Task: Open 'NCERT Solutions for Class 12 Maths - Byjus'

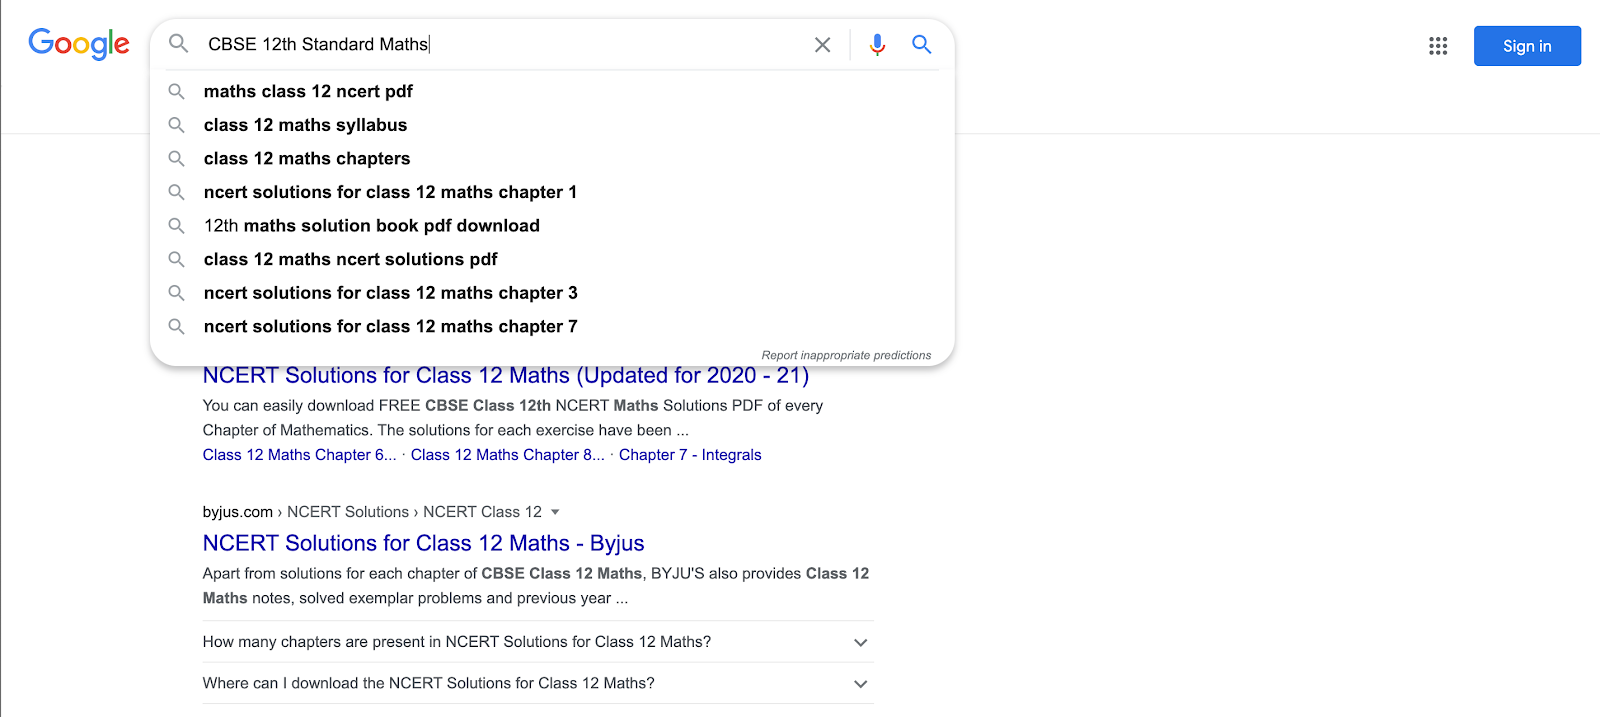Action: (423, 543)
